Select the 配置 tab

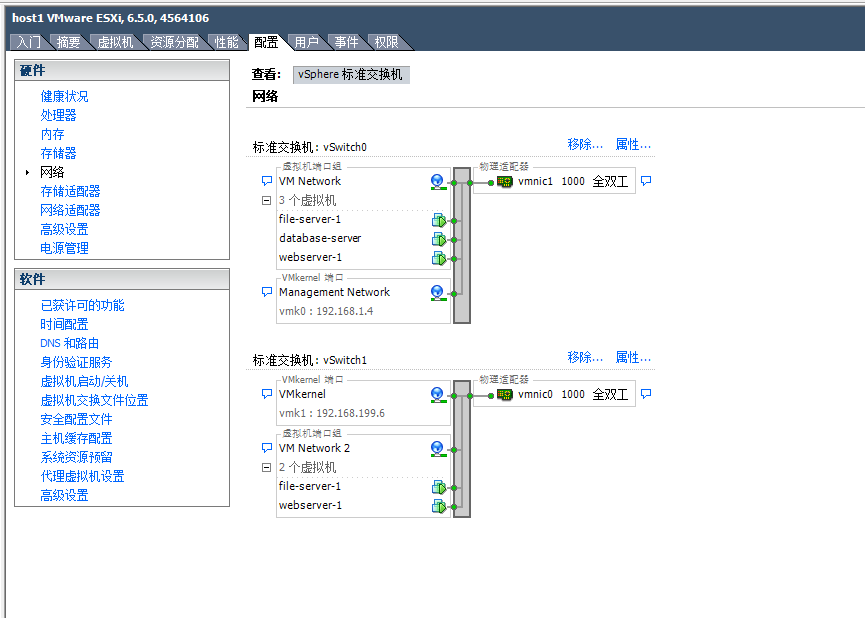[266, 42]
